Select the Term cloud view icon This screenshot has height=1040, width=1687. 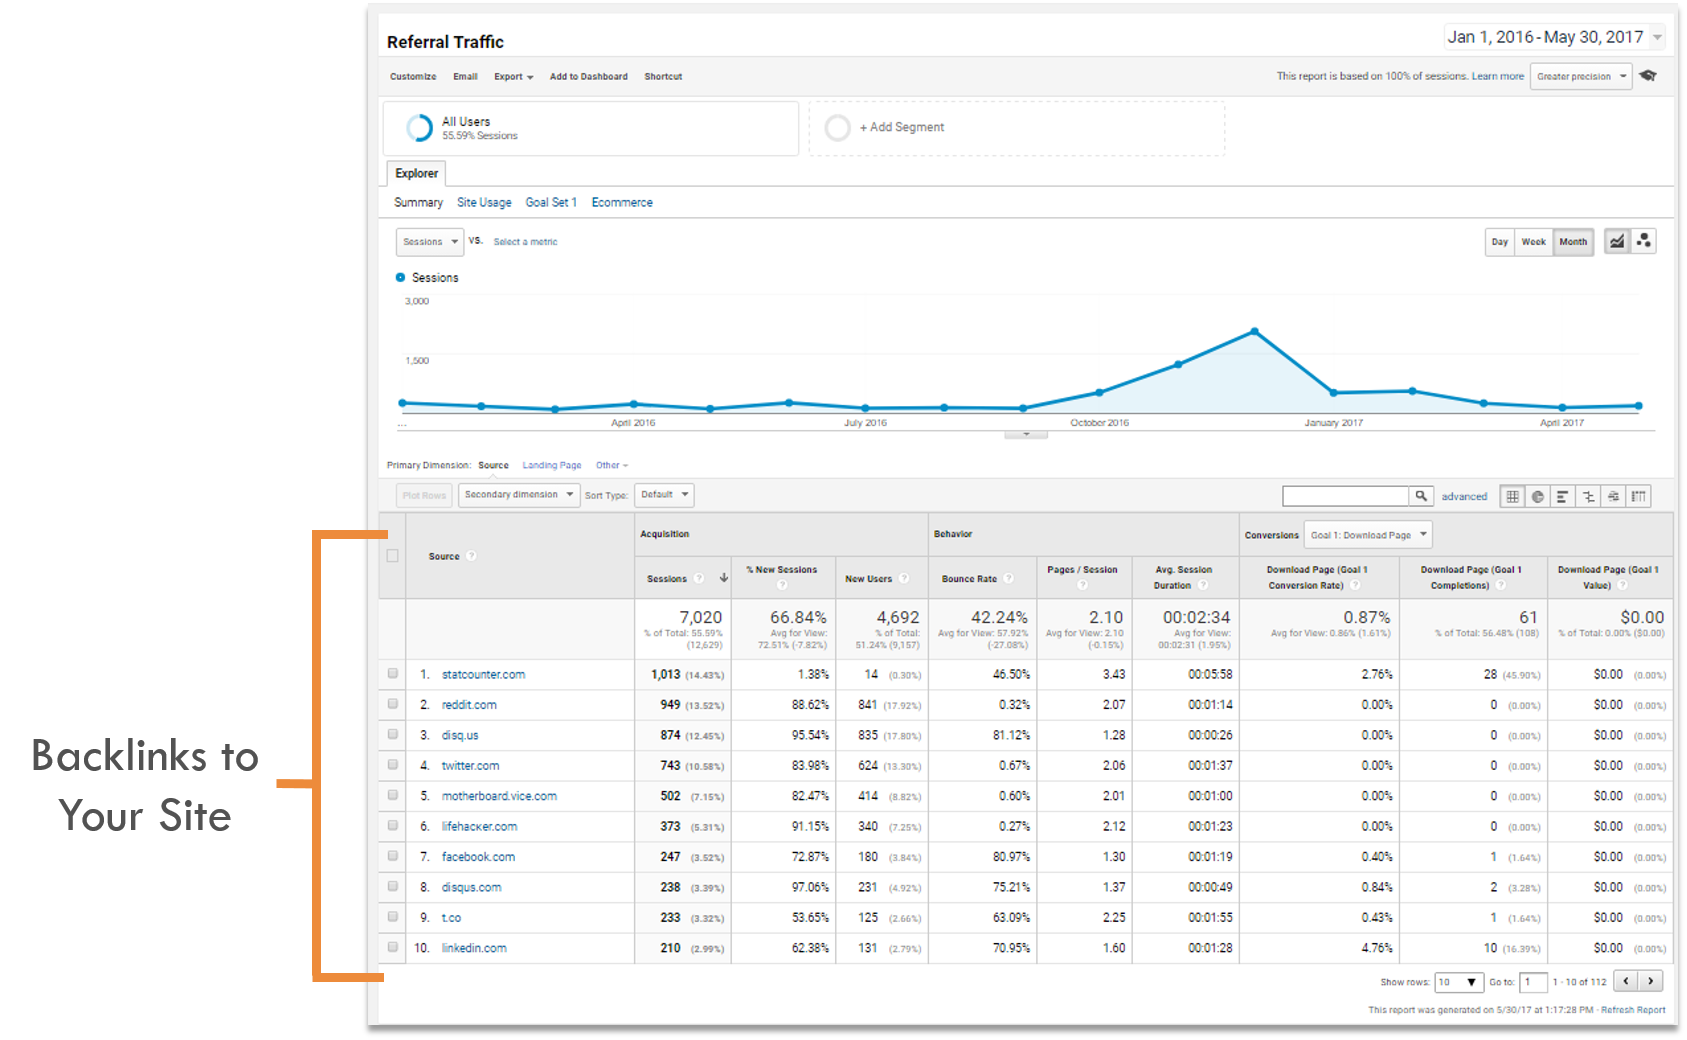(1613, 496)
